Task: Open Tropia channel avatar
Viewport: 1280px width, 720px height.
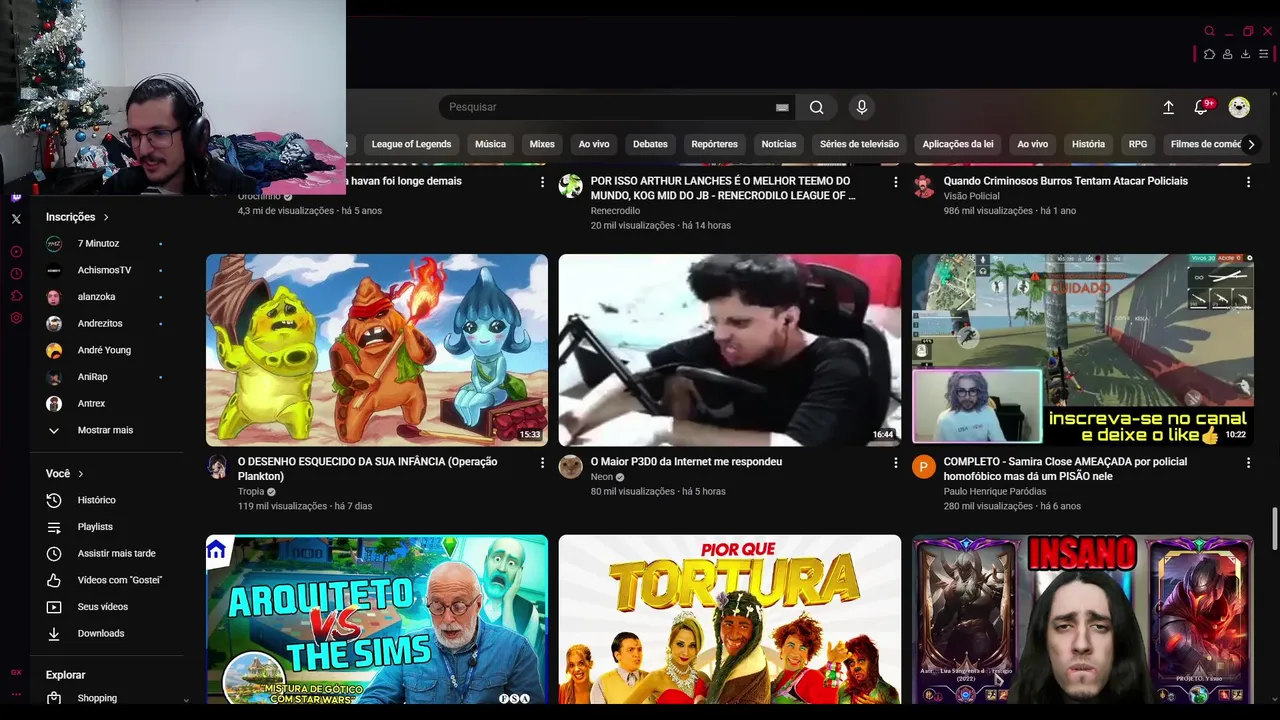Action: pos(217,467)
